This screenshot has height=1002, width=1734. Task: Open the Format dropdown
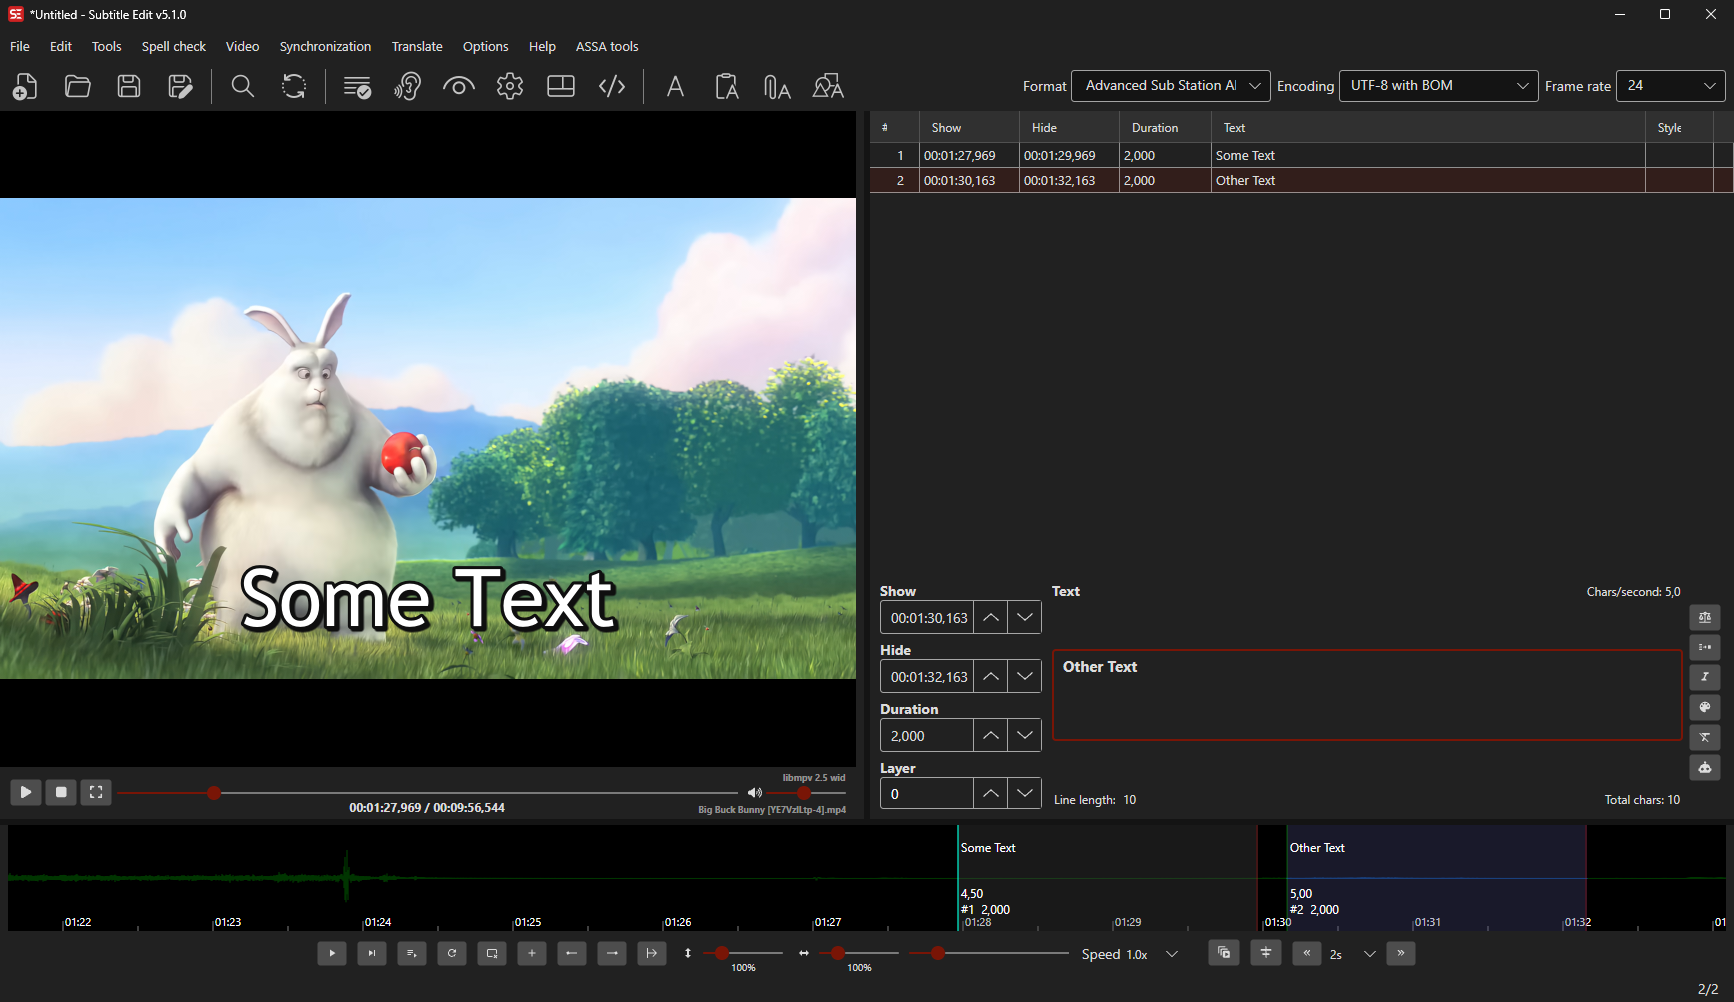1171,86
